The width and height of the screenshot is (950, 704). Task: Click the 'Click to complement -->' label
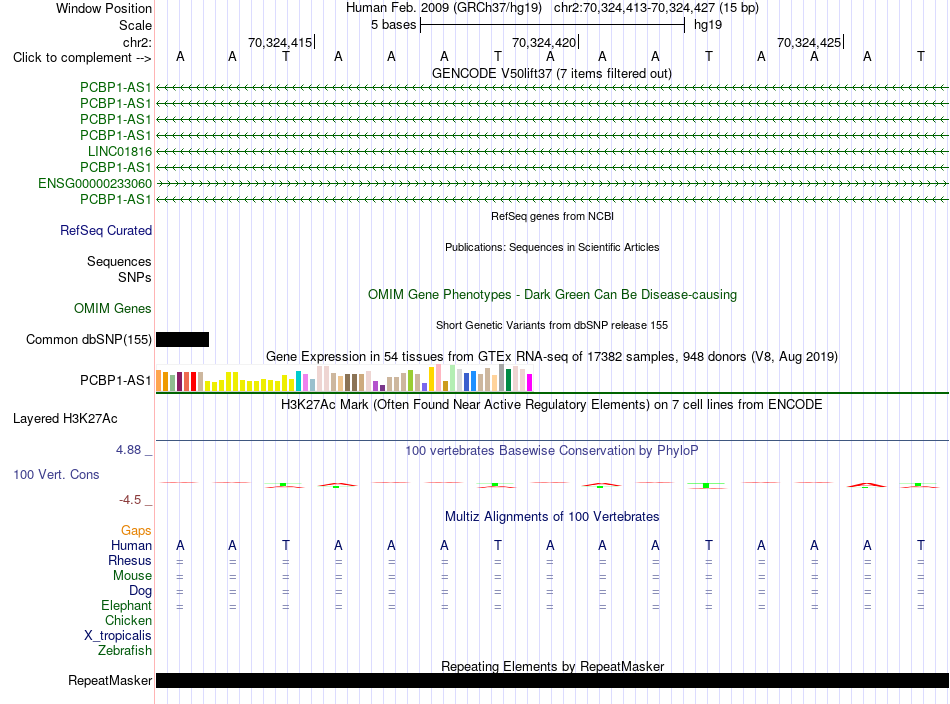click(x=82, y=58)
